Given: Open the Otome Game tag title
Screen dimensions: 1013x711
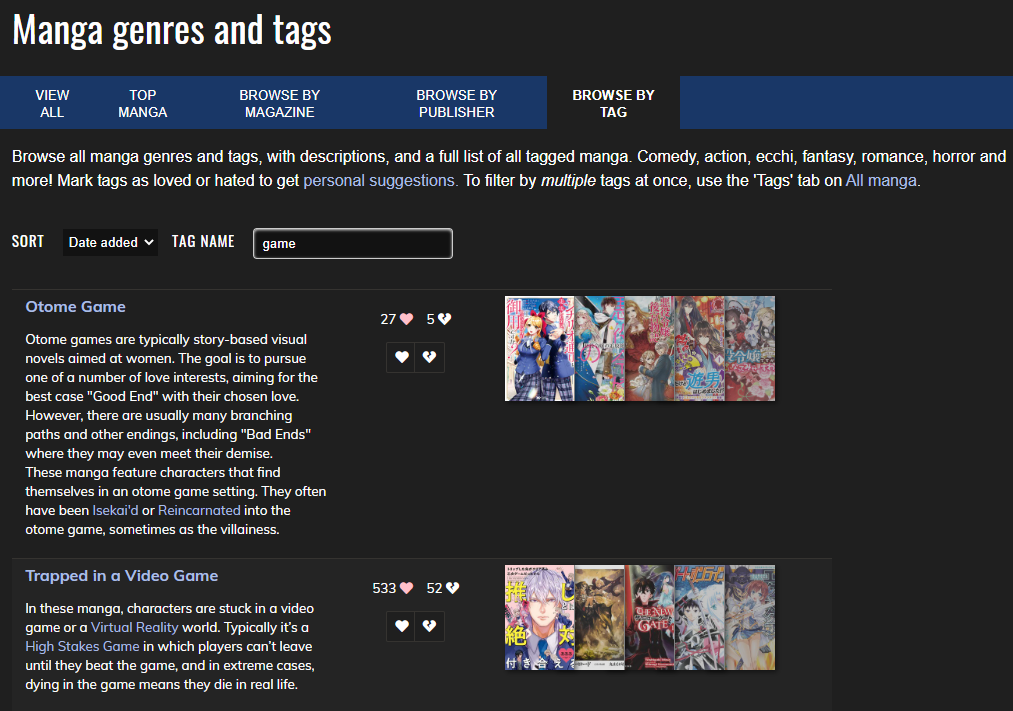Looking at the screenshot, I should pyautogui.click(x=76, y=307).
